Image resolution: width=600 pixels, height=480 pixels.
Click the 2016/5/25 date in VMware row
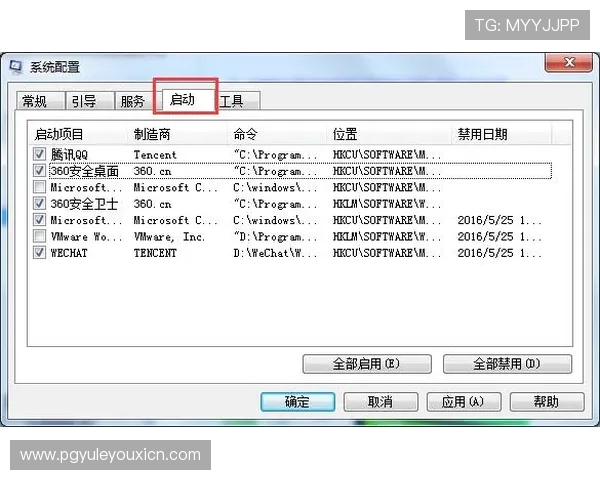500,237
